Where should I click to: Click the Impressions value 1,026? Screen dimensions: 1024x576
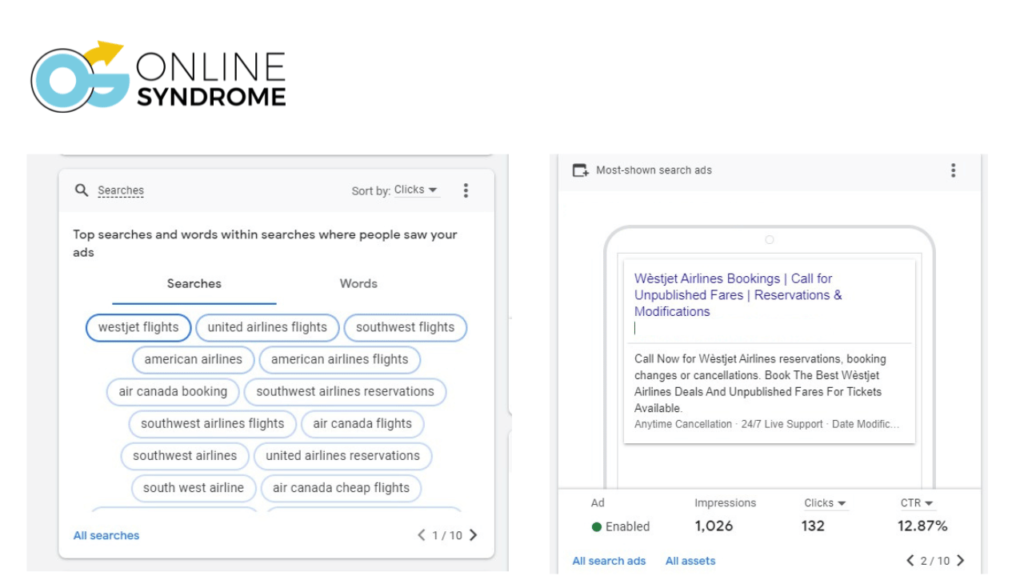714,526
